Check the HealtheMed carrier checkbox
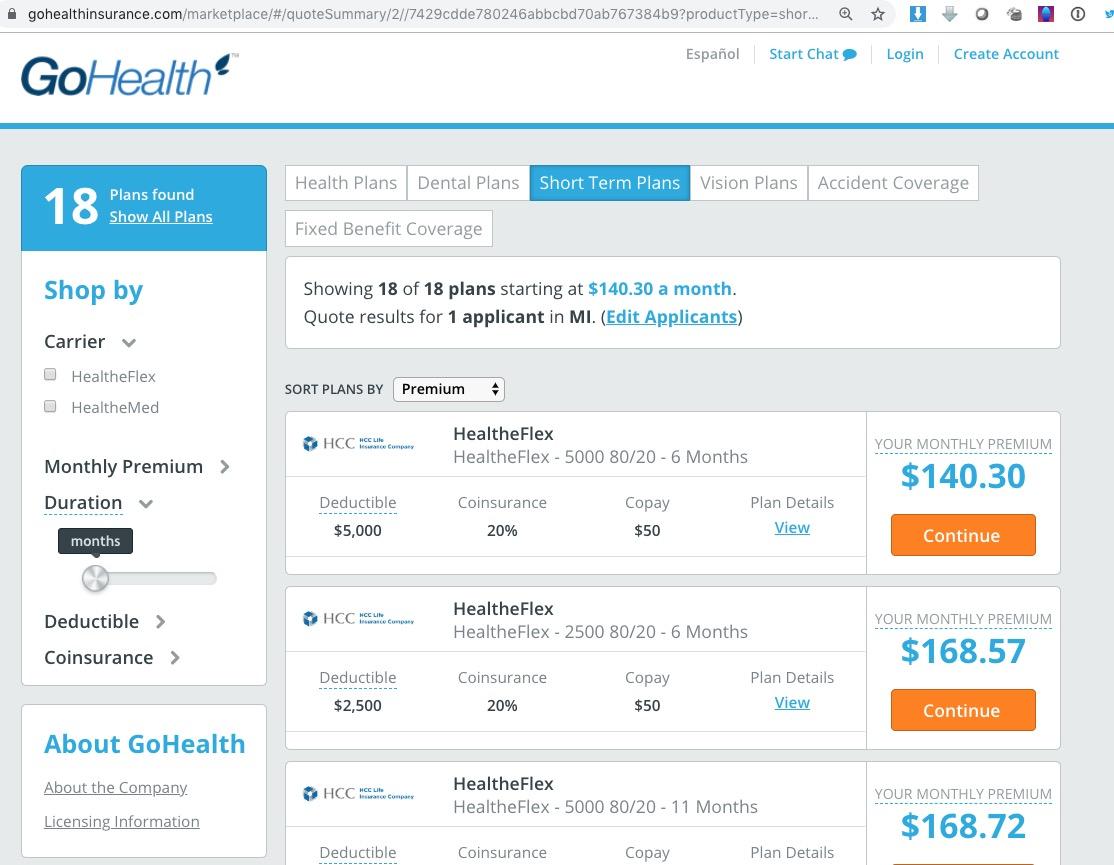This screenshot has width=1114, height=865. tap(50, 406)
